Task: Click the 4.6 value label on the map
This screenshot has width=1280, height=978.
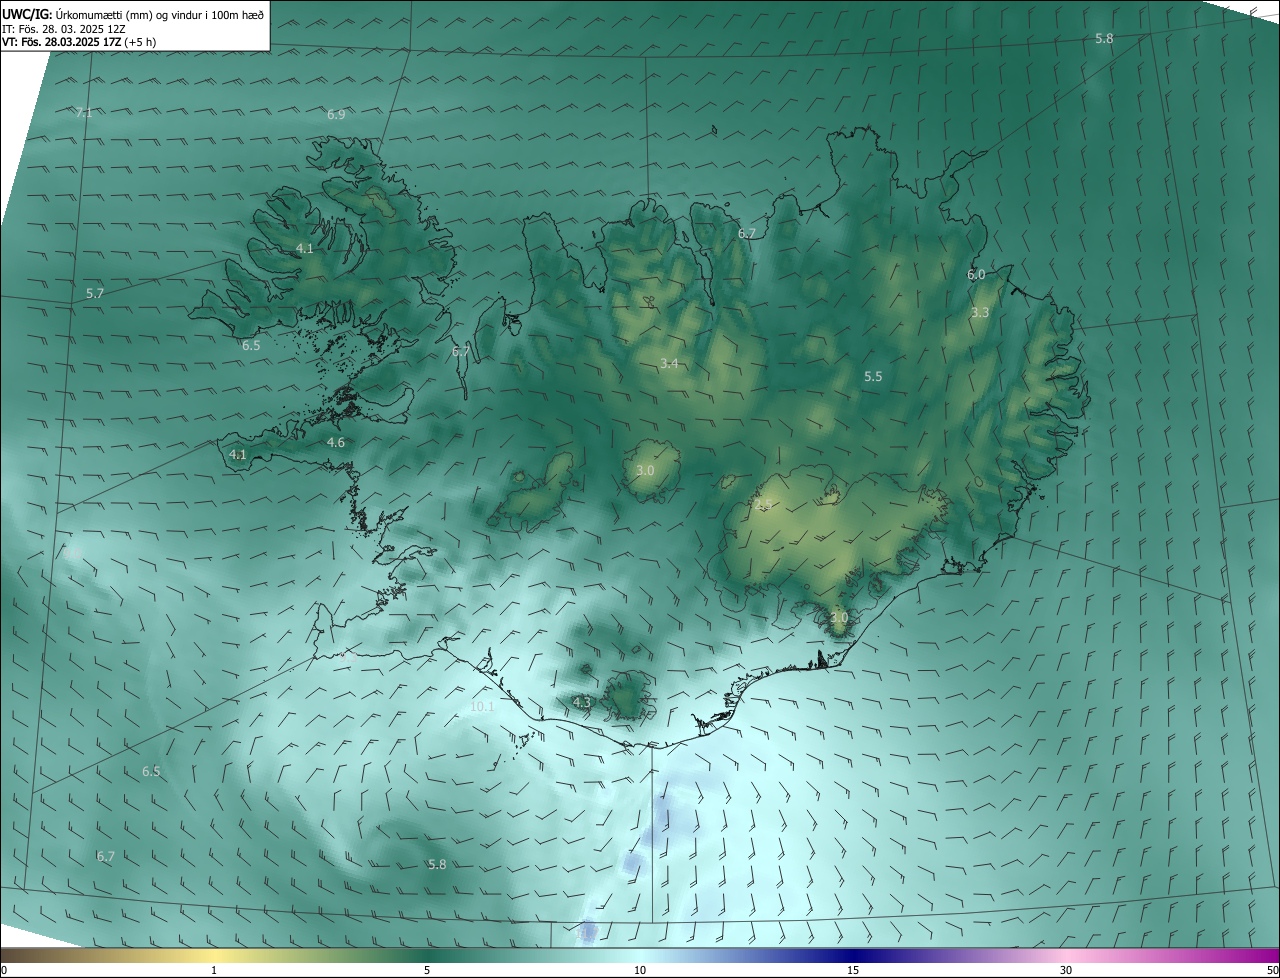Action: [336, 442]
